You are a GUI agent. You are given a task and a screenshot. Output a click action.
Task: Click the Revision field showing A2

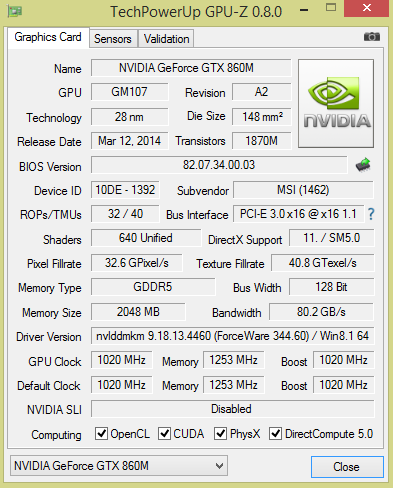point(262,92)
